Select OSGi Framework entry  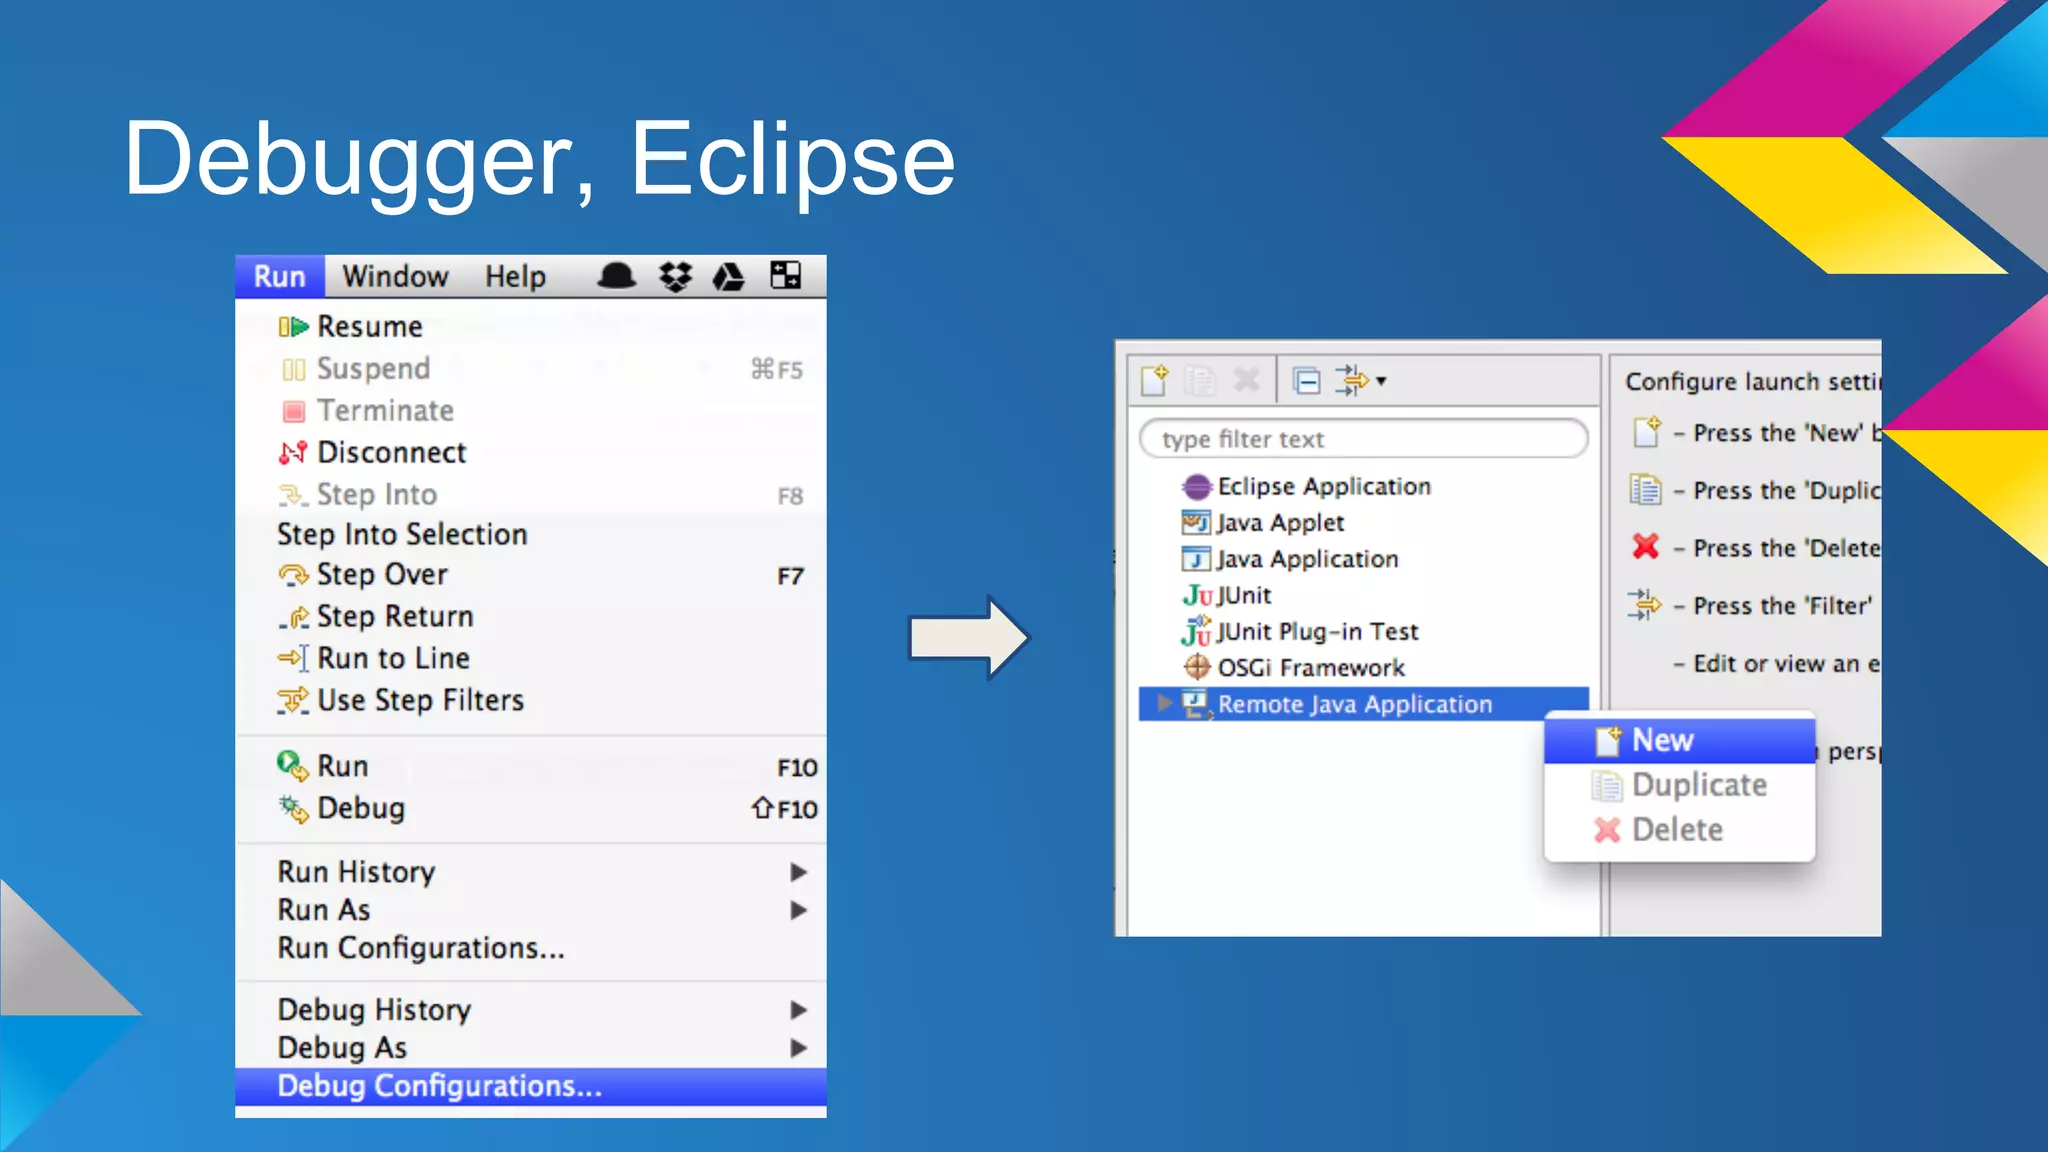(x=1311, y=668)
